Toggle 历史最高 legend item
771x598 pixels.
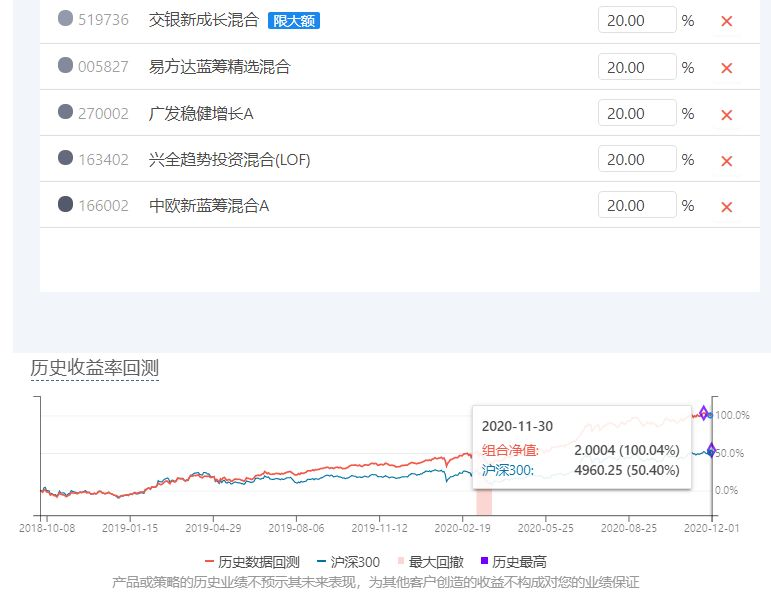point(514,562)
